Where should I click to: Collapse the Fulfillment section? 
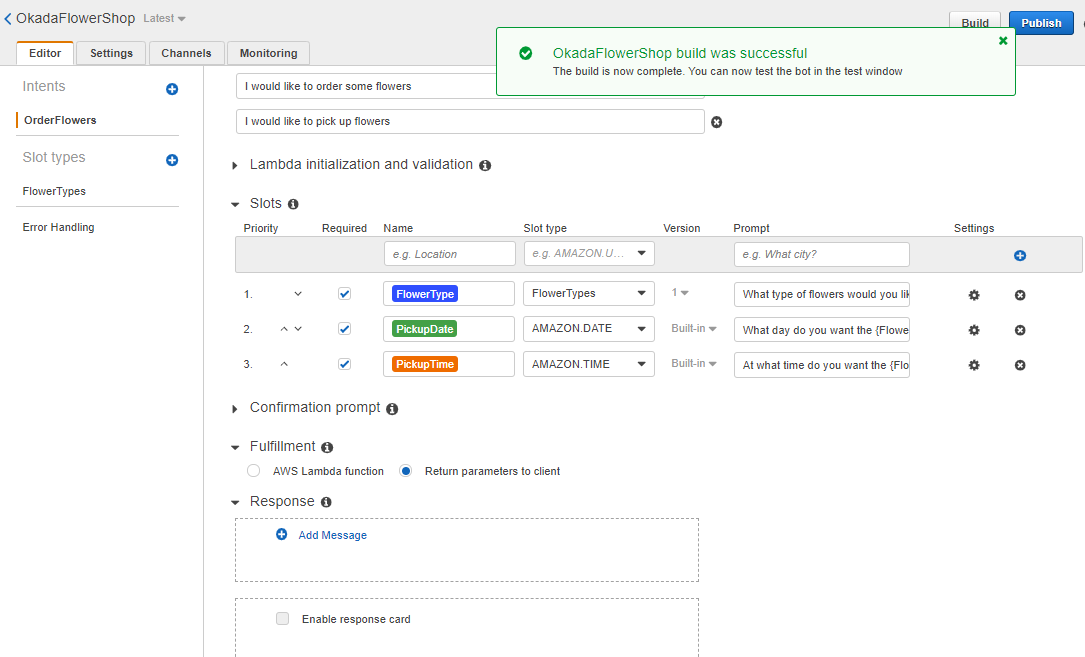coord(235,448)
